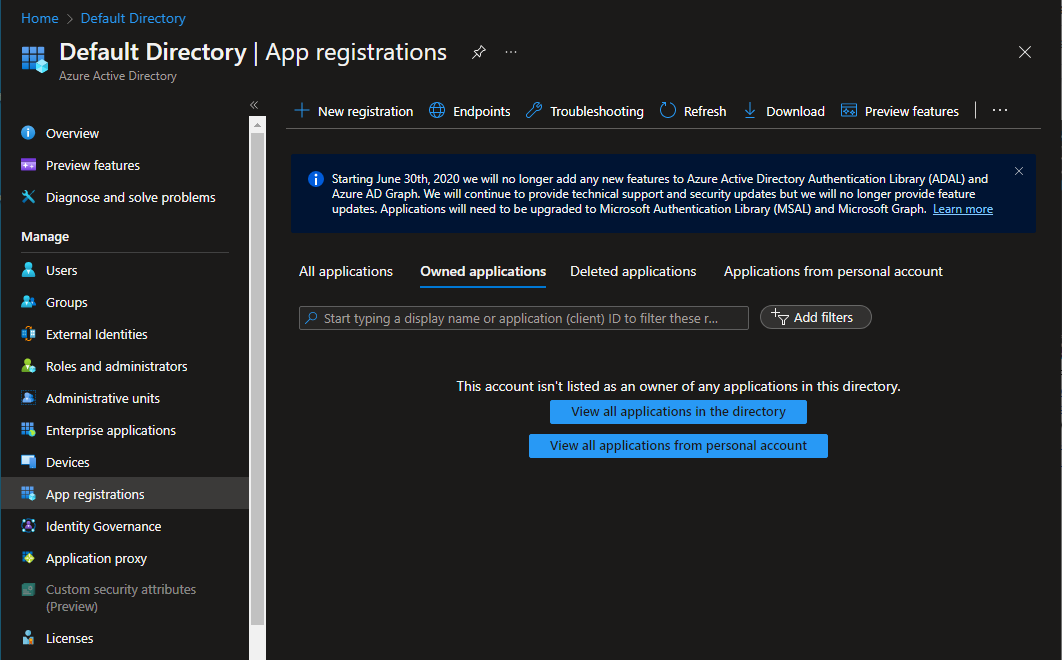Click the Download arrow icon
This screenshot has height=660, width=1062.
coord(750,110)
